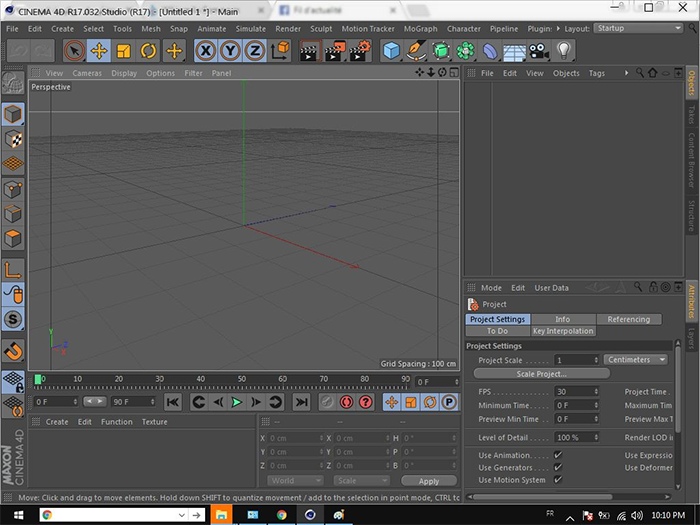Switch to the Referencing tab
The width and height of the screenshot is (700, 525).
point(629,319)
